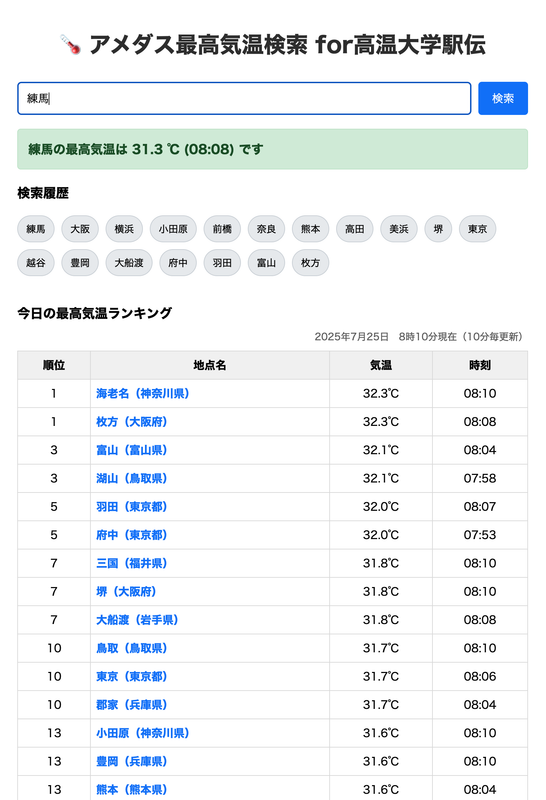Click the 美浜 history chip
546x800 pixels.
(399, 229)
